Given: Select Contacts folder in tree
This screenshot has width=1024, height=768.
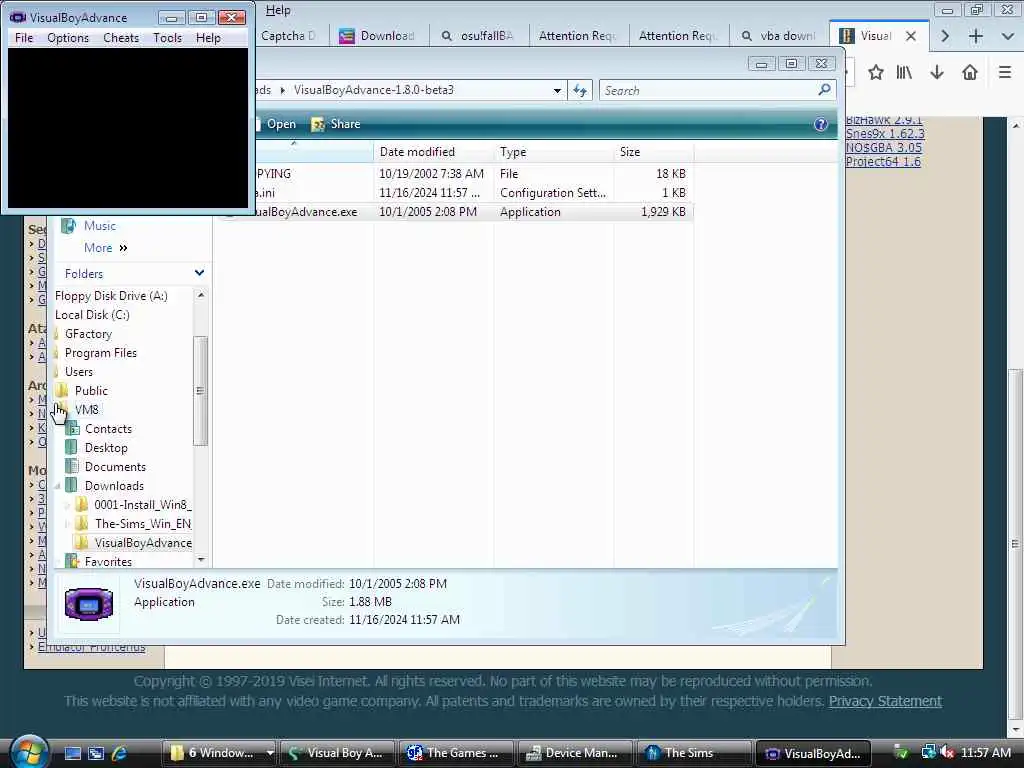Looking at the screenshot, I should [x=108, y=429].
